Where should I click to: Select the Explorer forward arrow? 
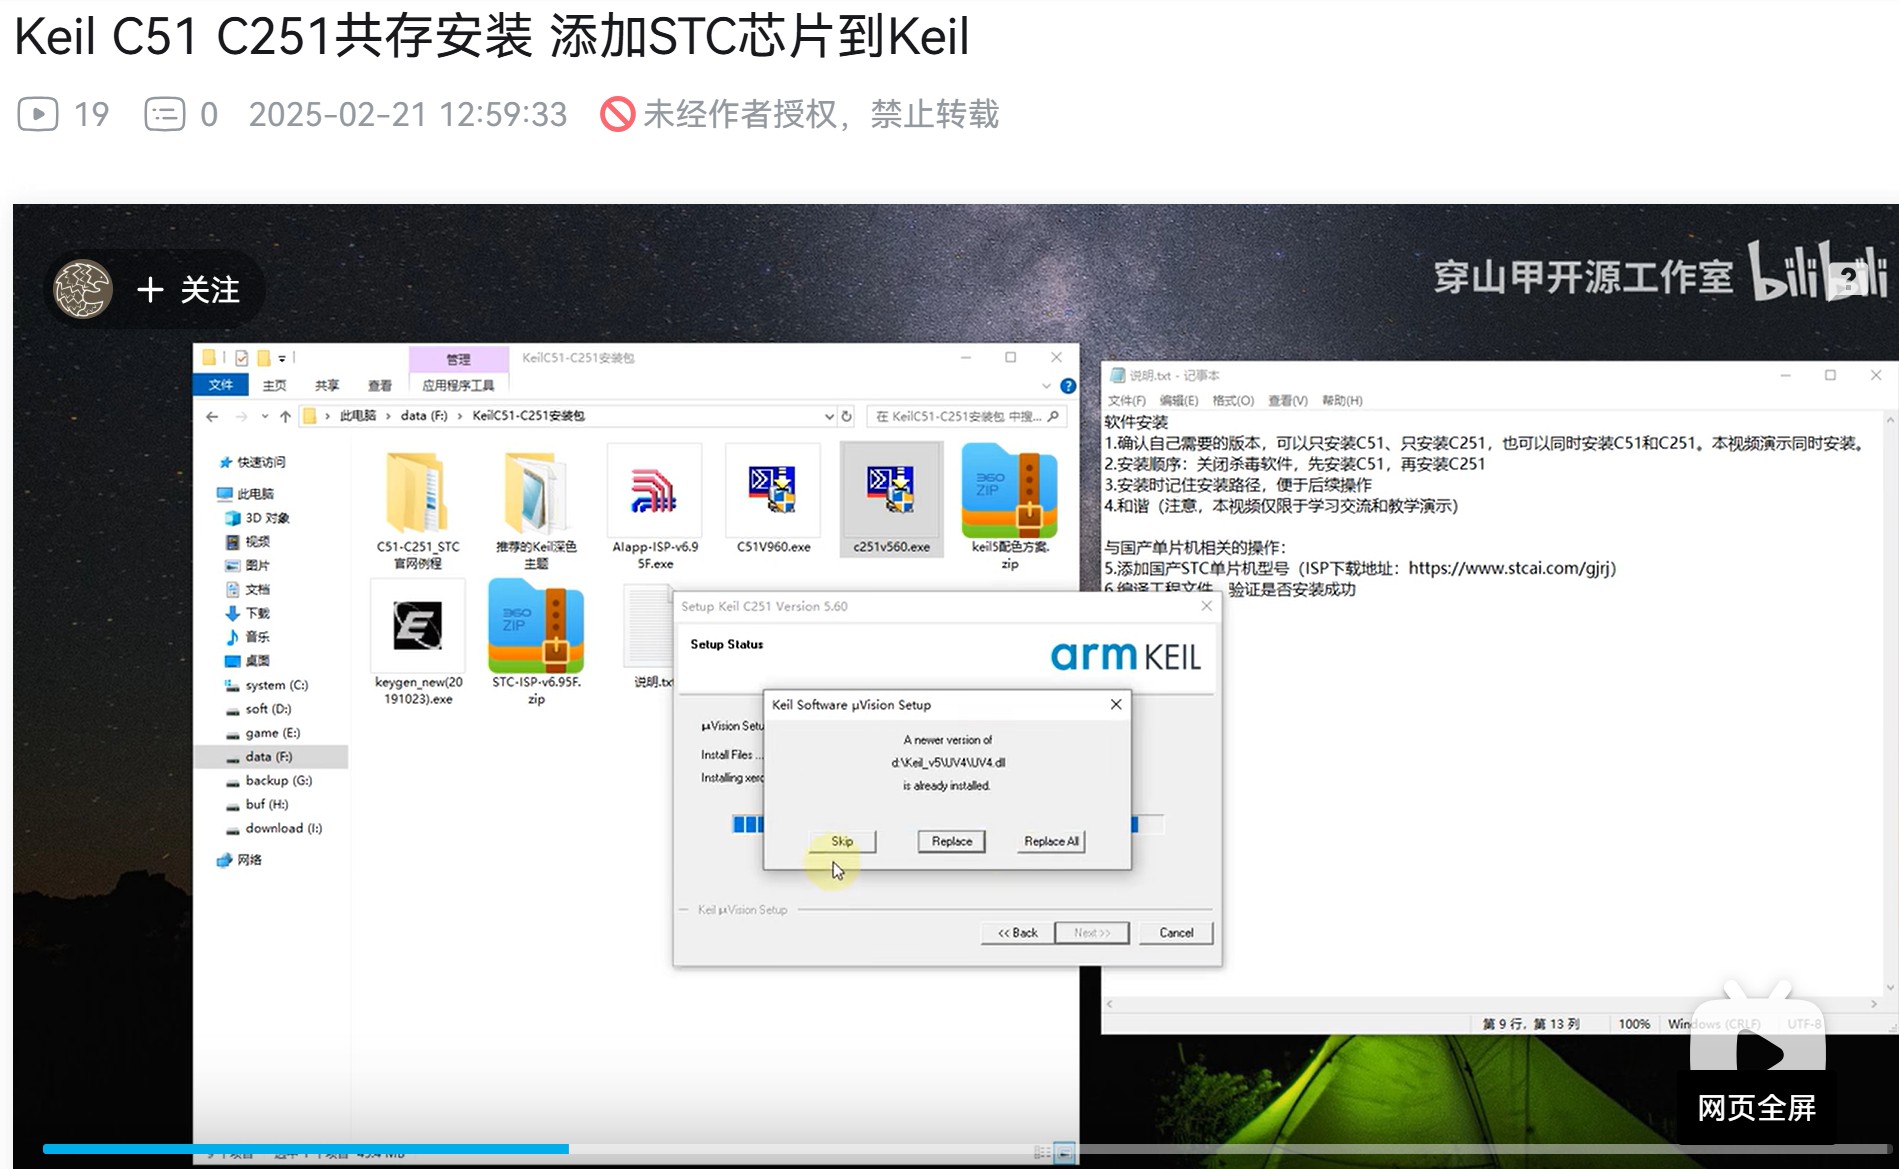241,416
